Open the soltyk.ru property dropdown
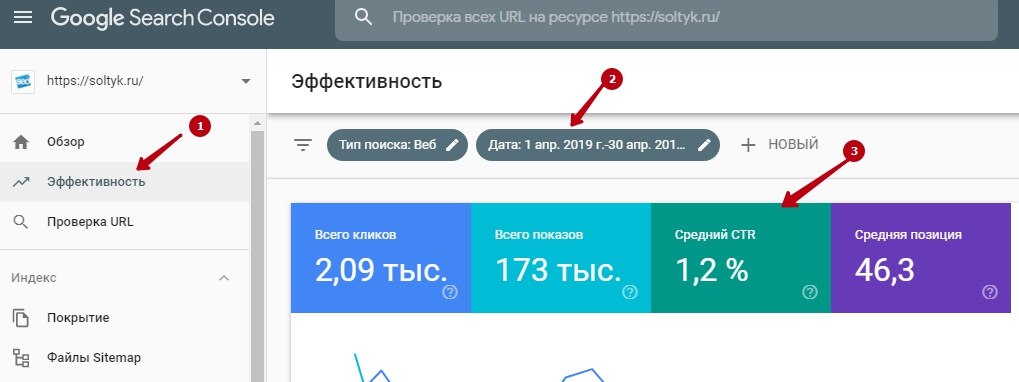Image resolution: width=1019 pixels, height=382 pixels. click(x=246, y=81)
